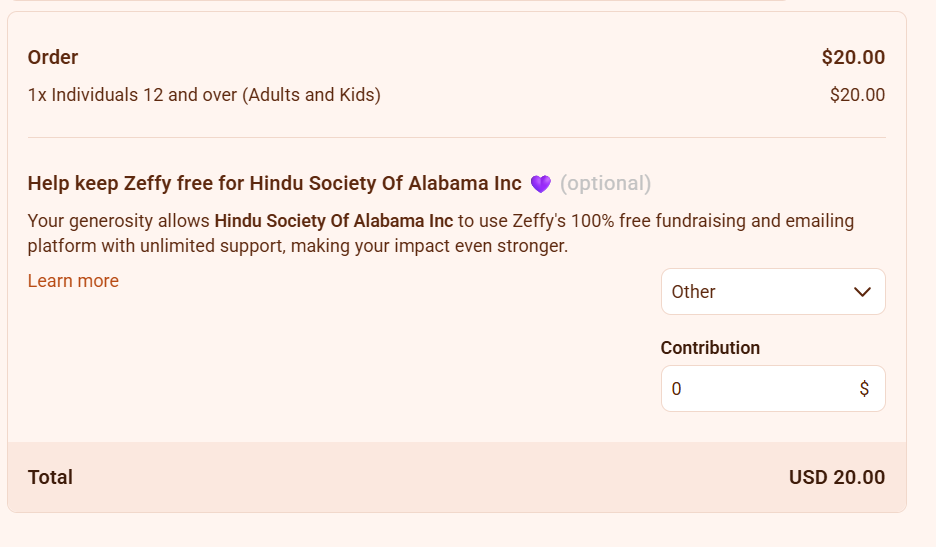The image size is (936, 547).
Task: Click the Contribution field label
Action: 710,348
